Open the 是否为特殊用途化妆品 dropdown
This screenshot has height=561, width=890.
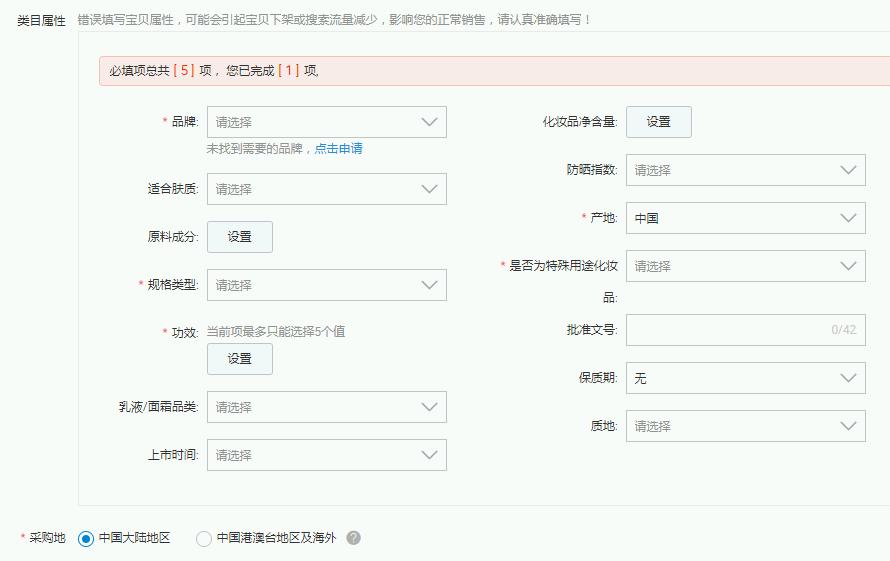click(x=745, y=266)
